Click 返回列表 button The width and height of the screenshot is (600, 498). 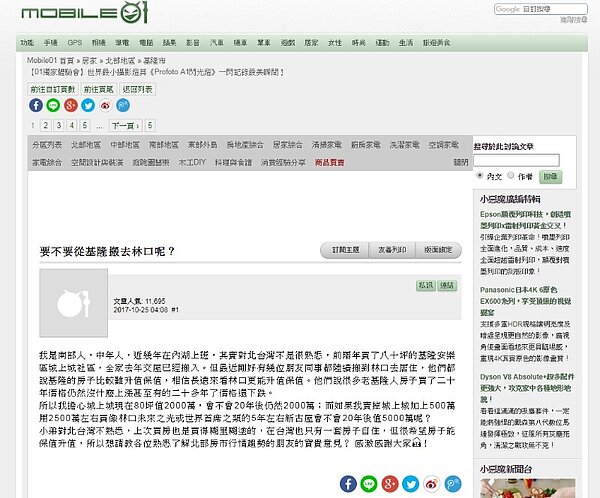click(x=137, y=89)
